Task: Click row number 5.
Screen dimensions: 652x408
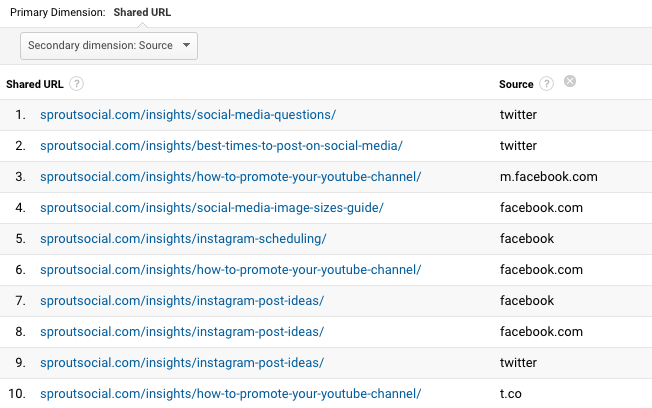Action: (x=20, y=239)
